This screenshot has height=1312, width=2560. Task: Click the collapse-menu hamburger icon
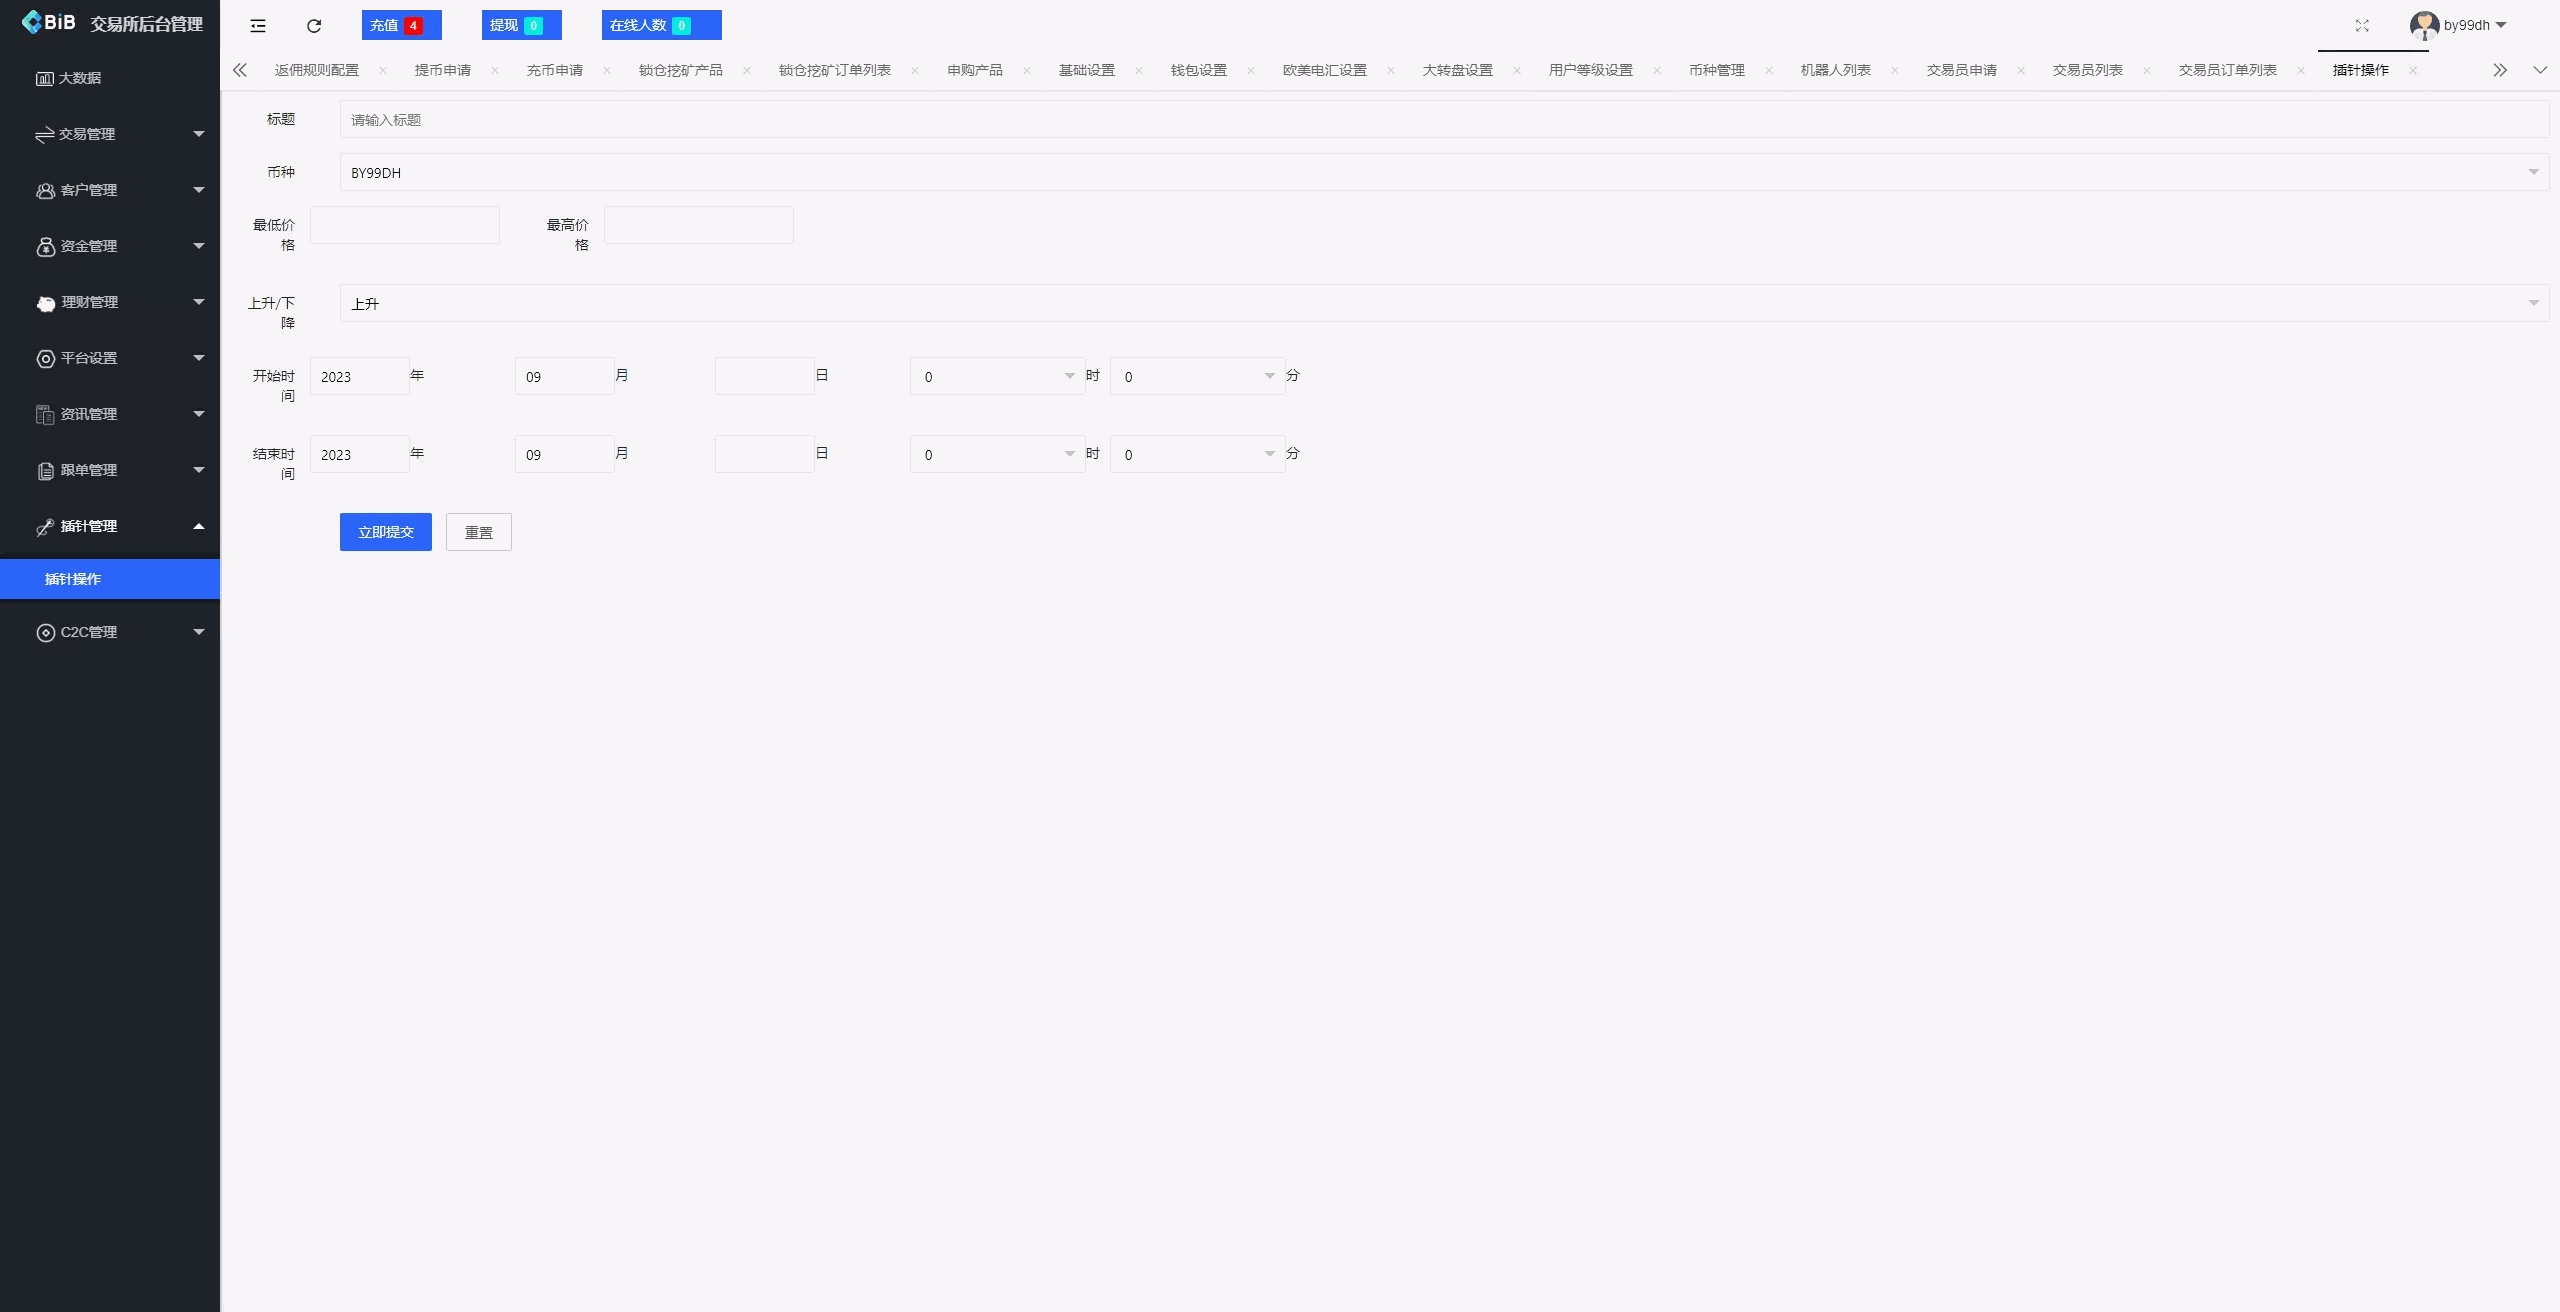(x=257, y=25)
